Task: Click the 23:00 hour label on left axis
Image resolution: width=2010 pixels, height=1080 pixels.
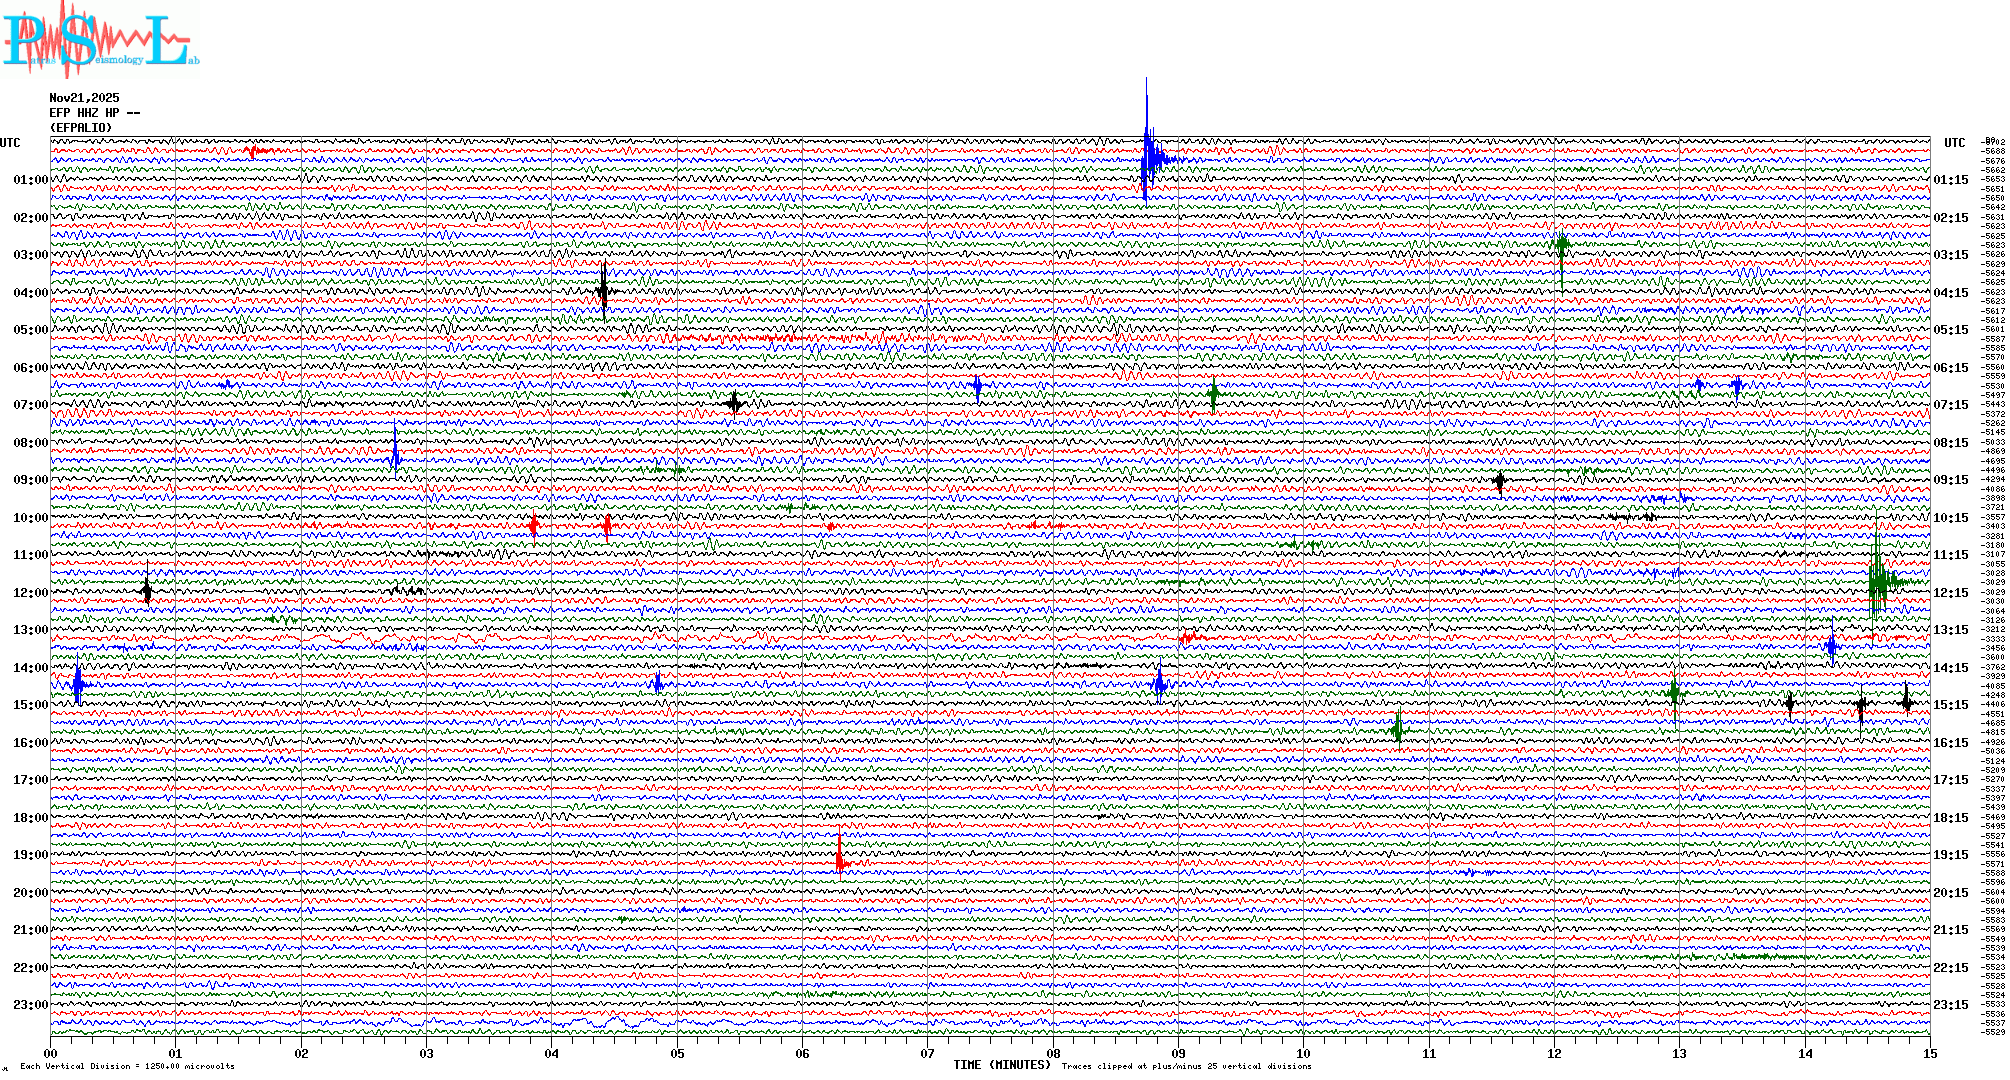Action: (30, 1005)
